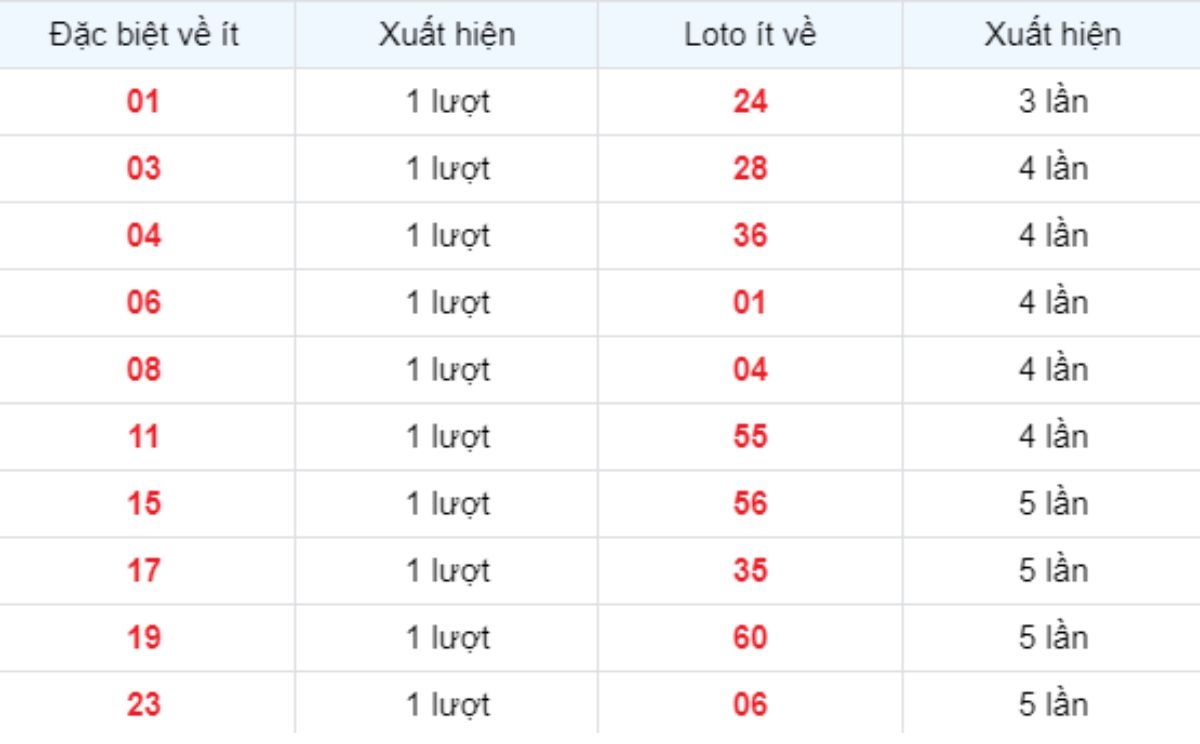Click the red number 11
The image size is (1200, 744).
click(144, 436)
